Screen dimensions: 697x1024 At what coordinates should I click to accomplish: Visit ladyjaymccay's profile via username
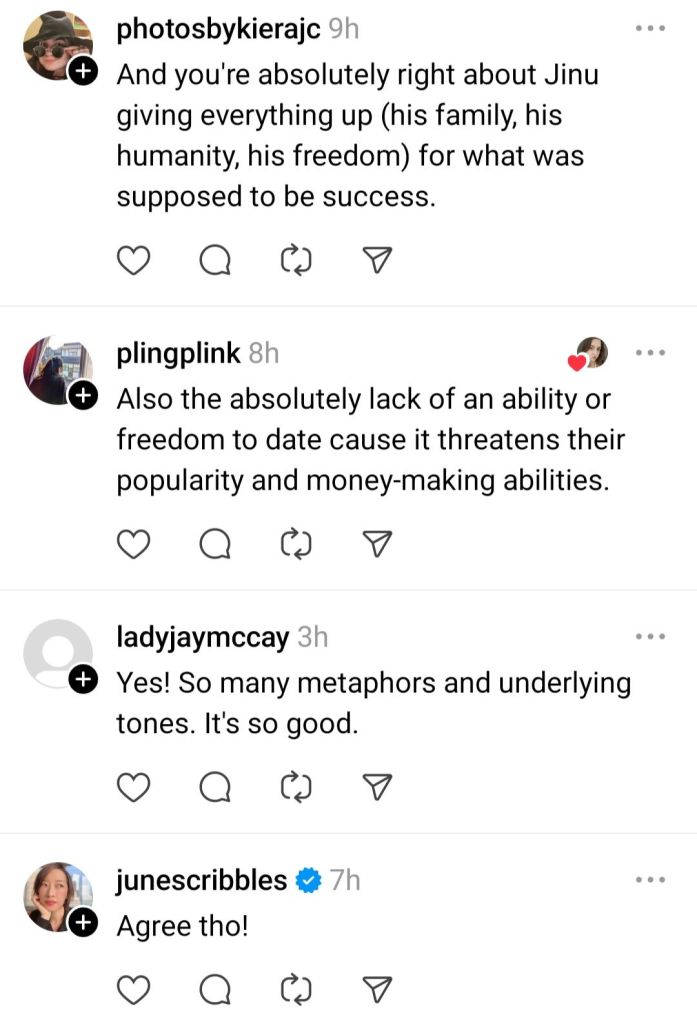tap(202, 637)
